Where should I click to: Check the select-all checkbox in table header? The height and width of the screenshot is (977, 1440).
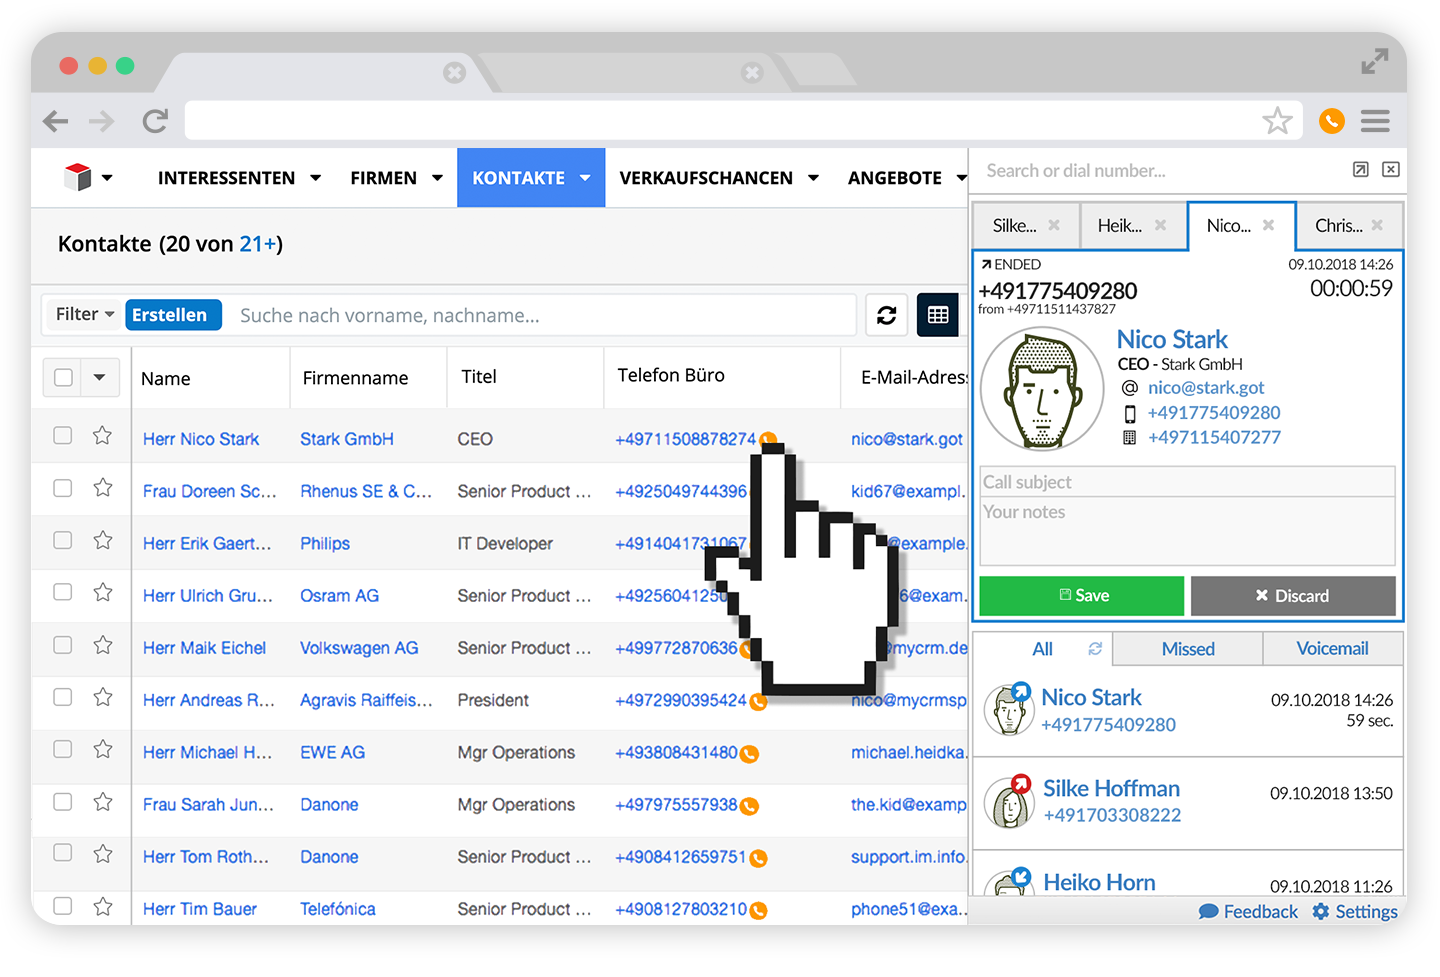pyautogui.click(x=63, y=378)
